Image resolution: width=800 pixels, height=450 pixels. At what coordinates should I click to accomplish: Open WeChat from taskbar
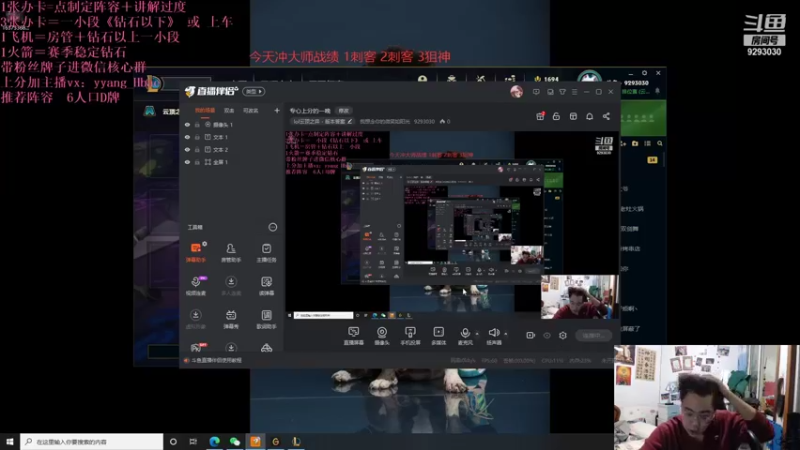(x=235, y=441)
